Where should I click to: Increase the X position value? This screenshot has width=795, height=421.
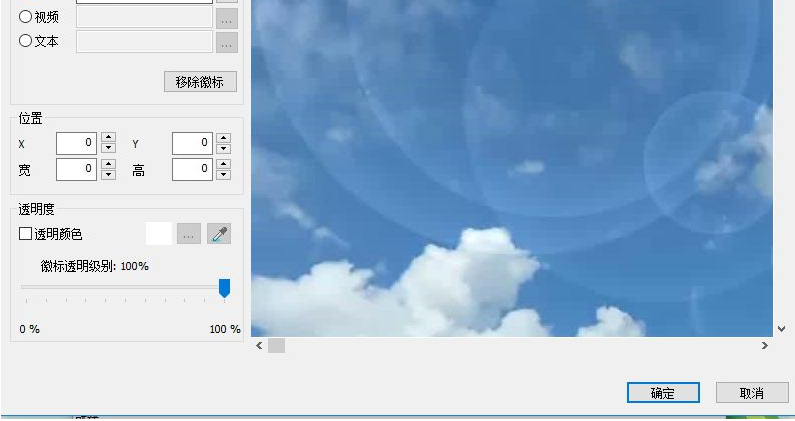coord(109,137)
